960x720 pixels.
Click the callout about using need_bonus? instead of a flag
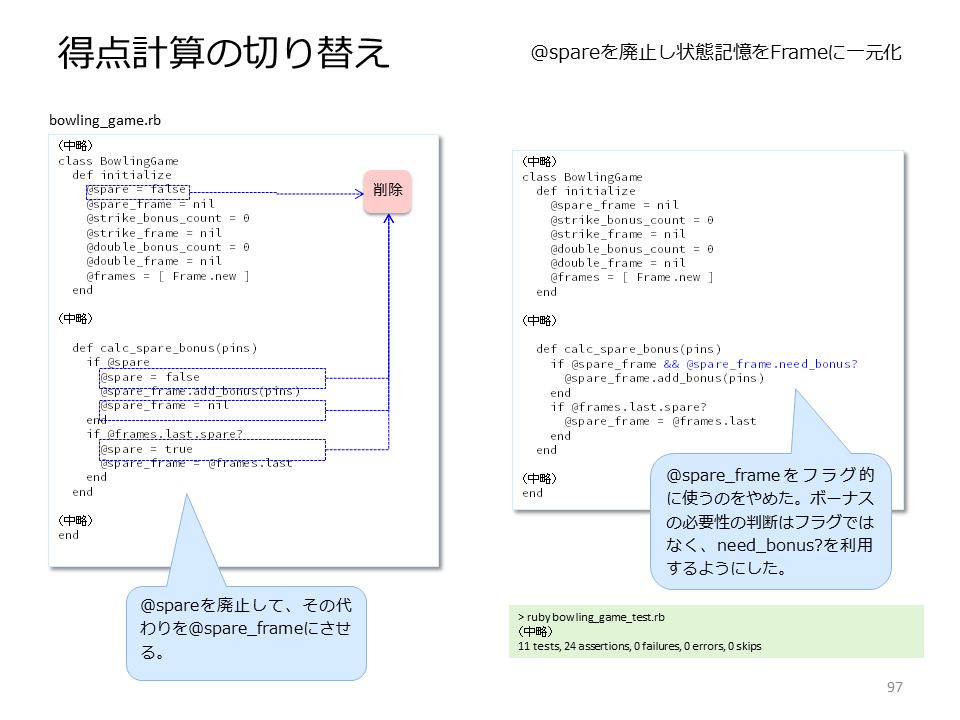(770, 521)
